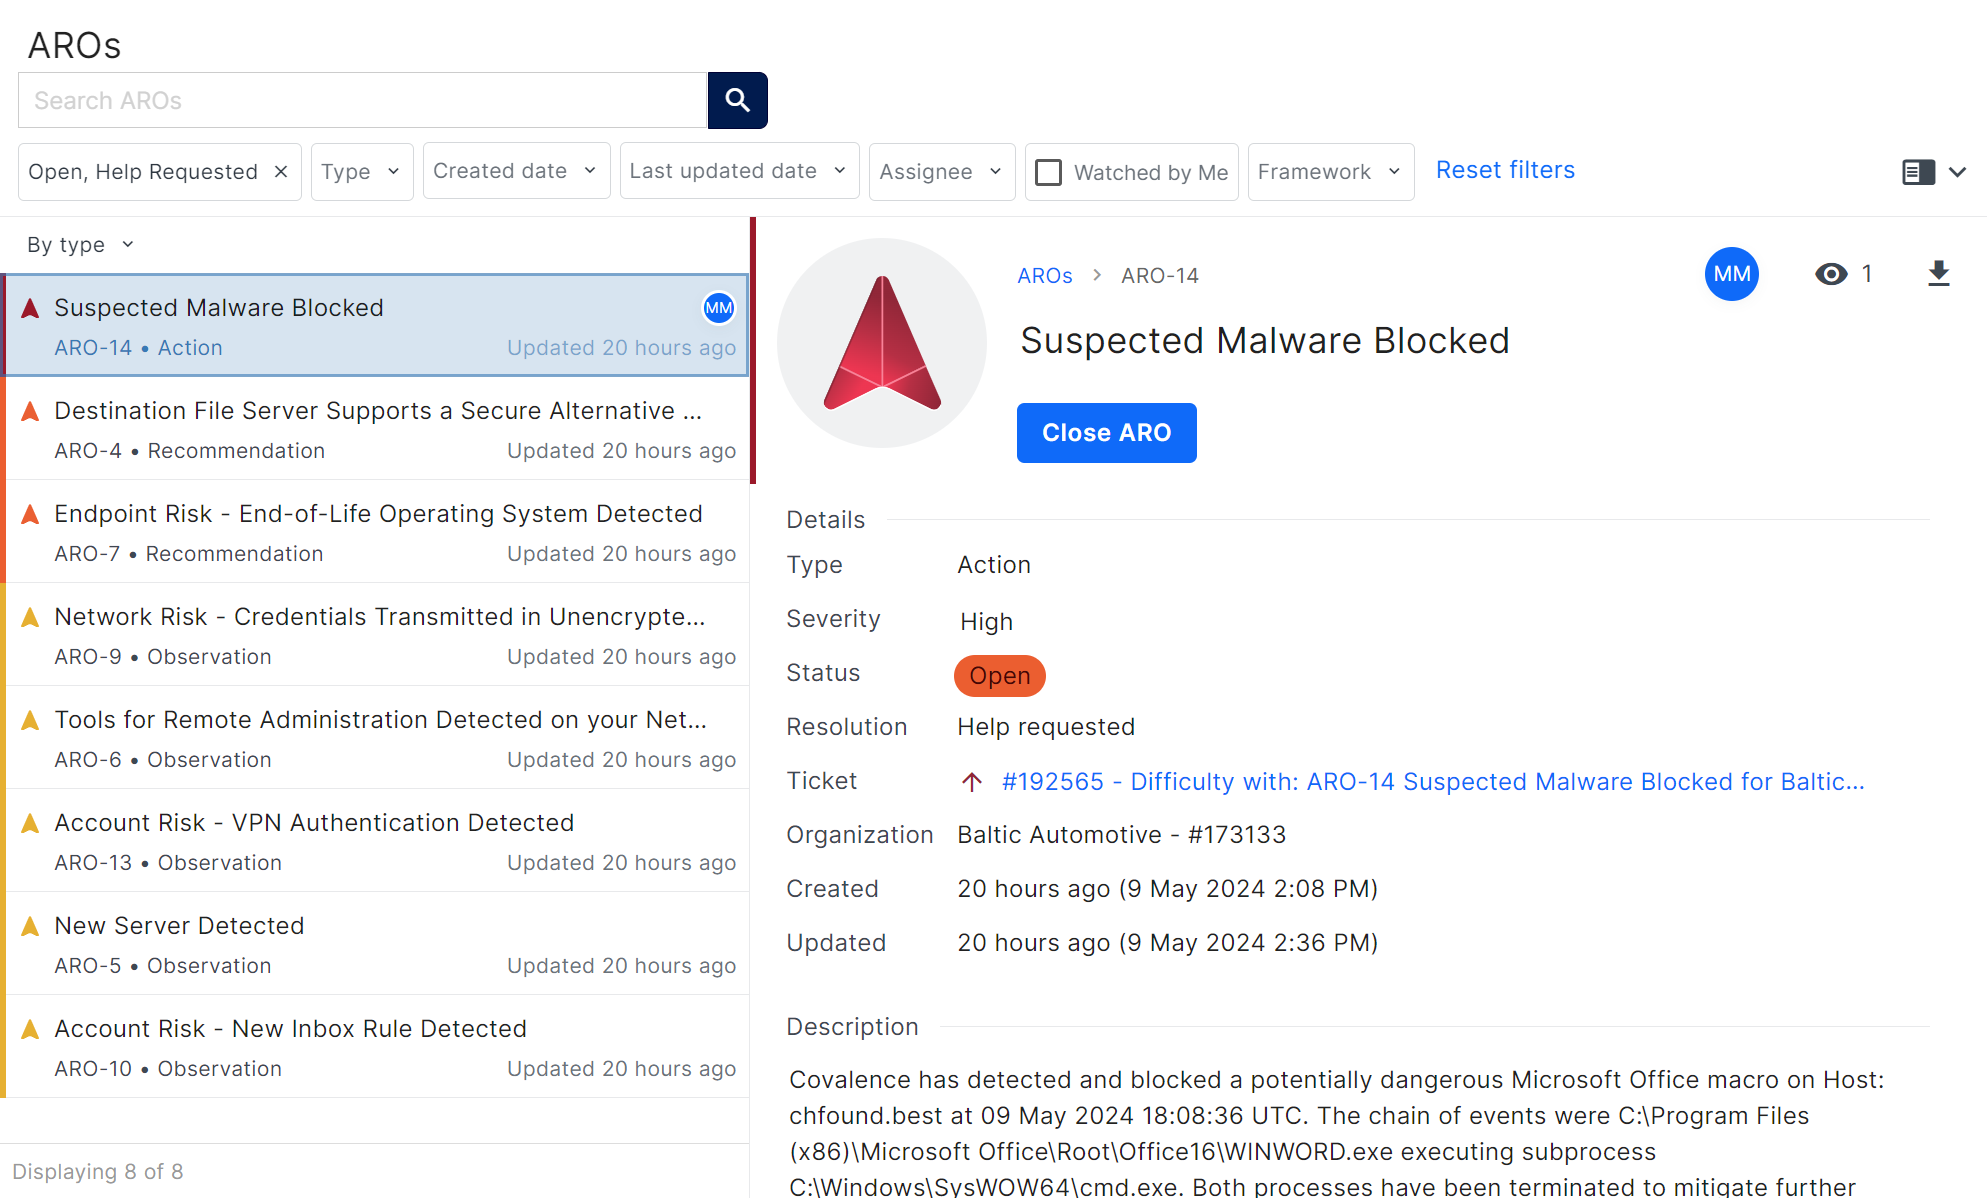Image resolution: width=1987 pixels, height=1198 pixels.
Task: Remove the Open, Help Requested filter
Action: tap(281, 172)
